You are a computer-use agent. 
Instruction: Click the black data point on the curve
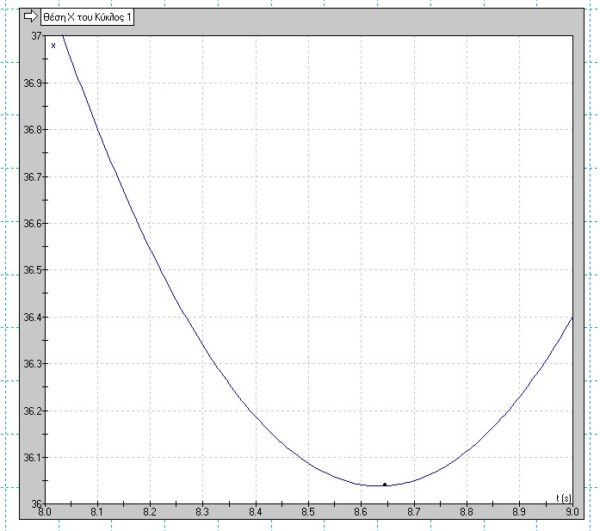click(385, 484)
